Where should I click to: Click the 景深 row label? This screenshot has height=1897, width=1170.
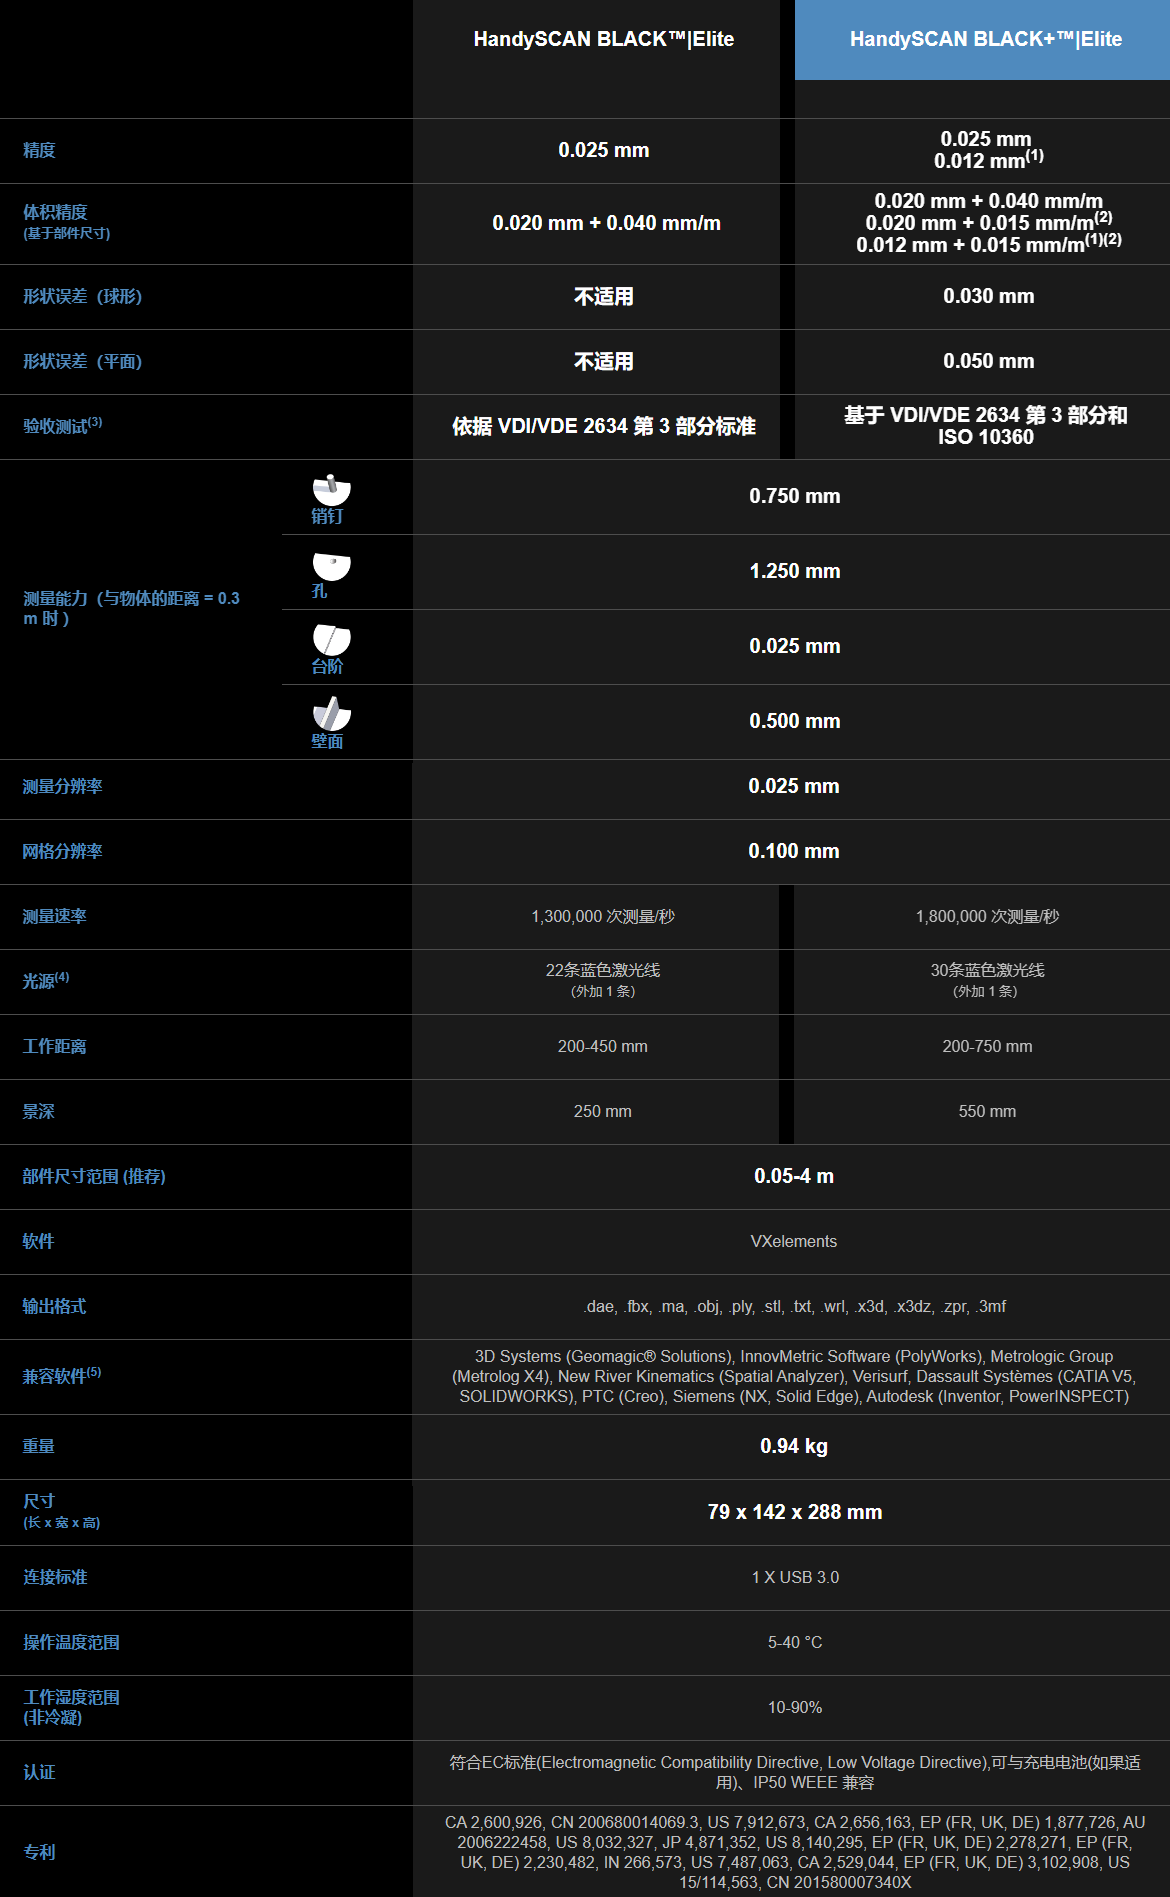coord(39,1111)
